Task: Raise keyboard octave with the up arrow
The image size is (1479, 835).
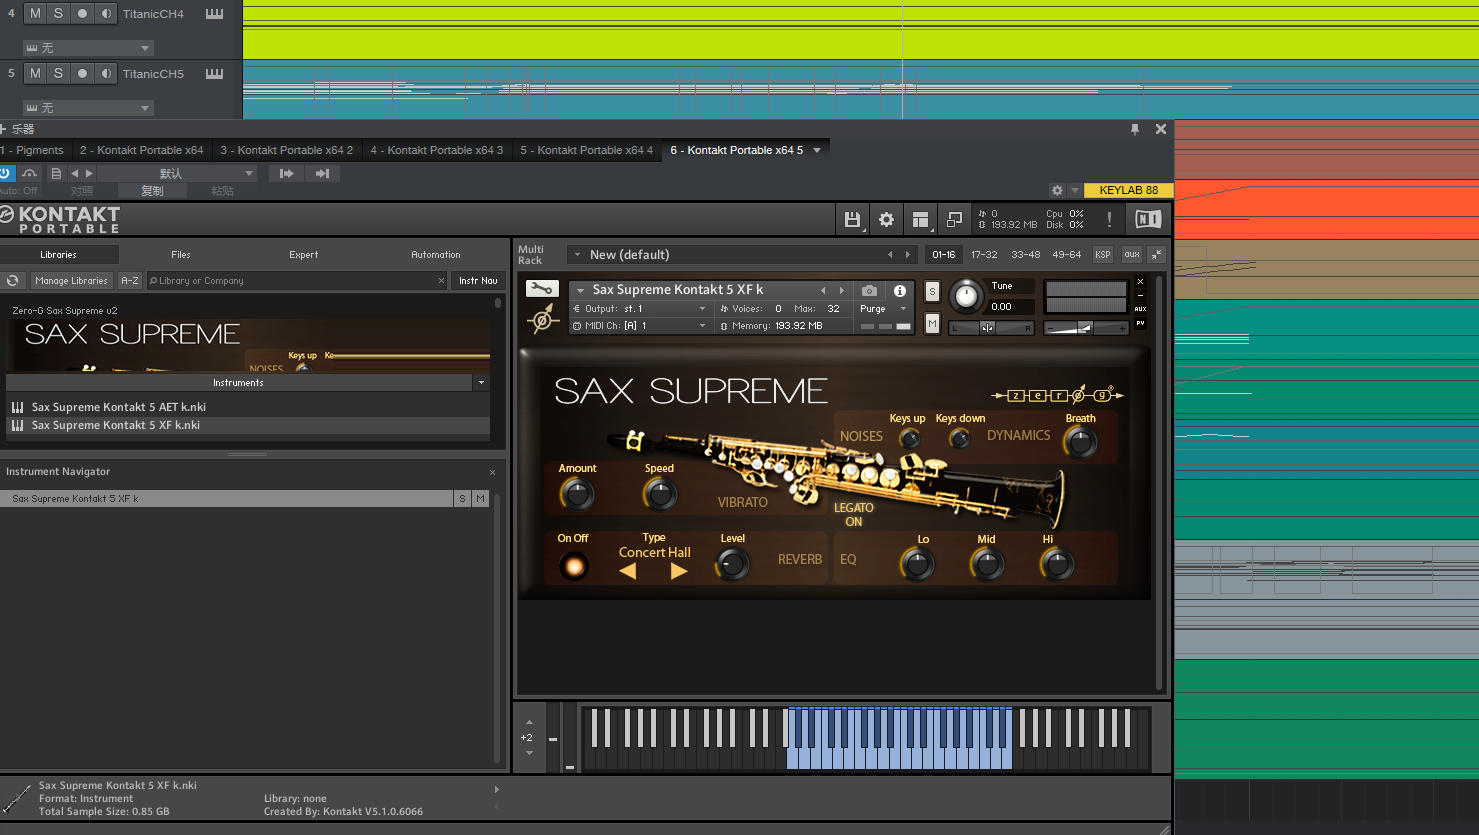Action: 529,722
